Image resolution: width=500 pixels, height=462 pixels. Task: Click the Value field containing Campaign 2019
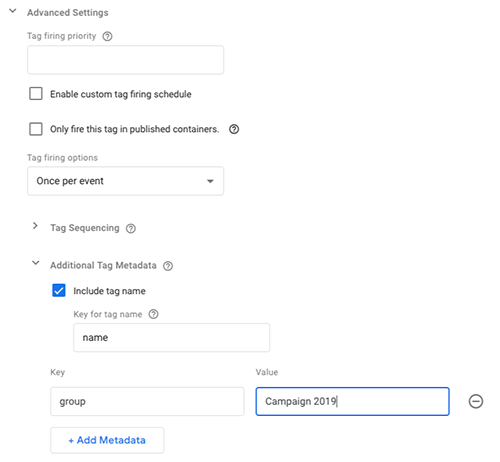point(352,401)
